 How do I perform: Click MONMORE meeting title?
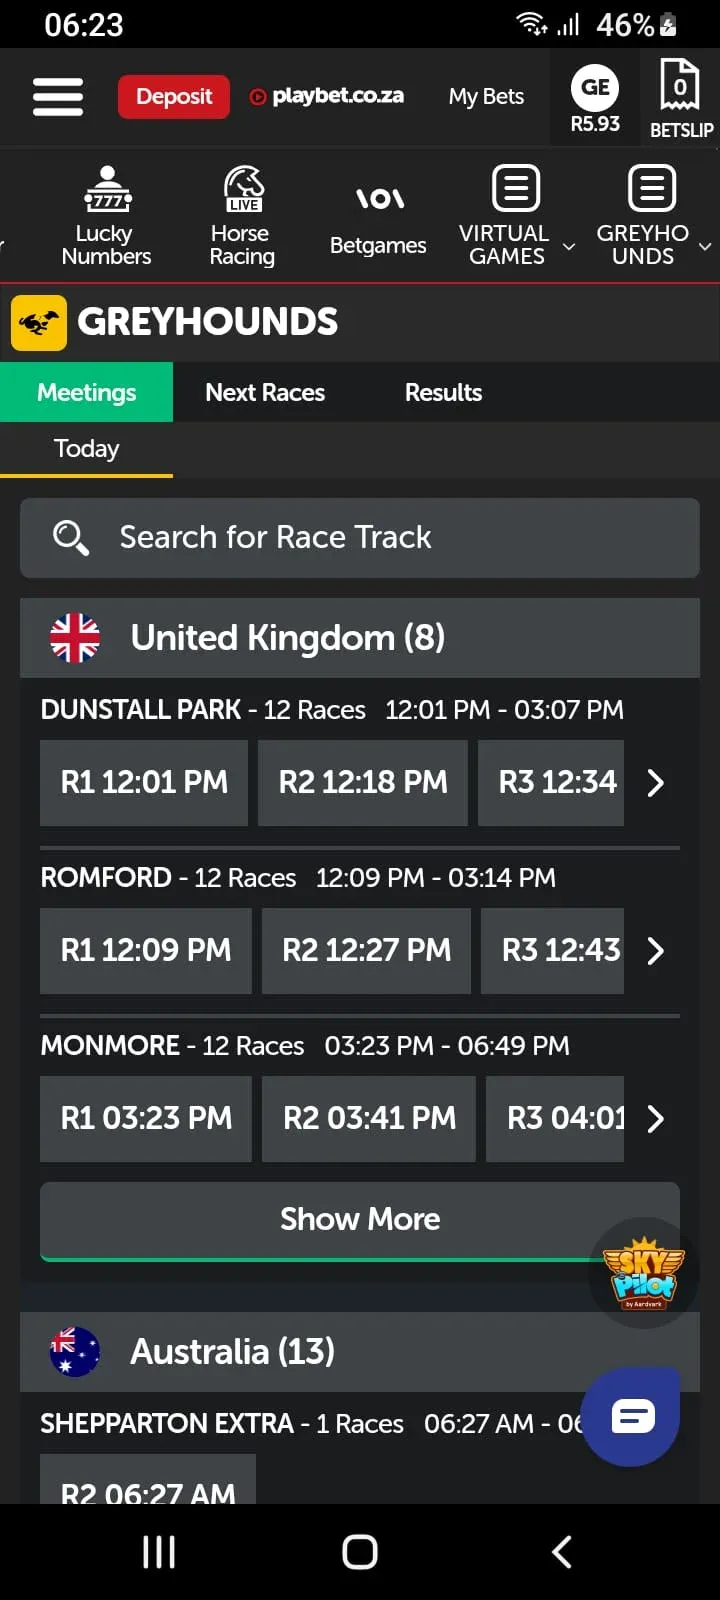[110, 1046]
